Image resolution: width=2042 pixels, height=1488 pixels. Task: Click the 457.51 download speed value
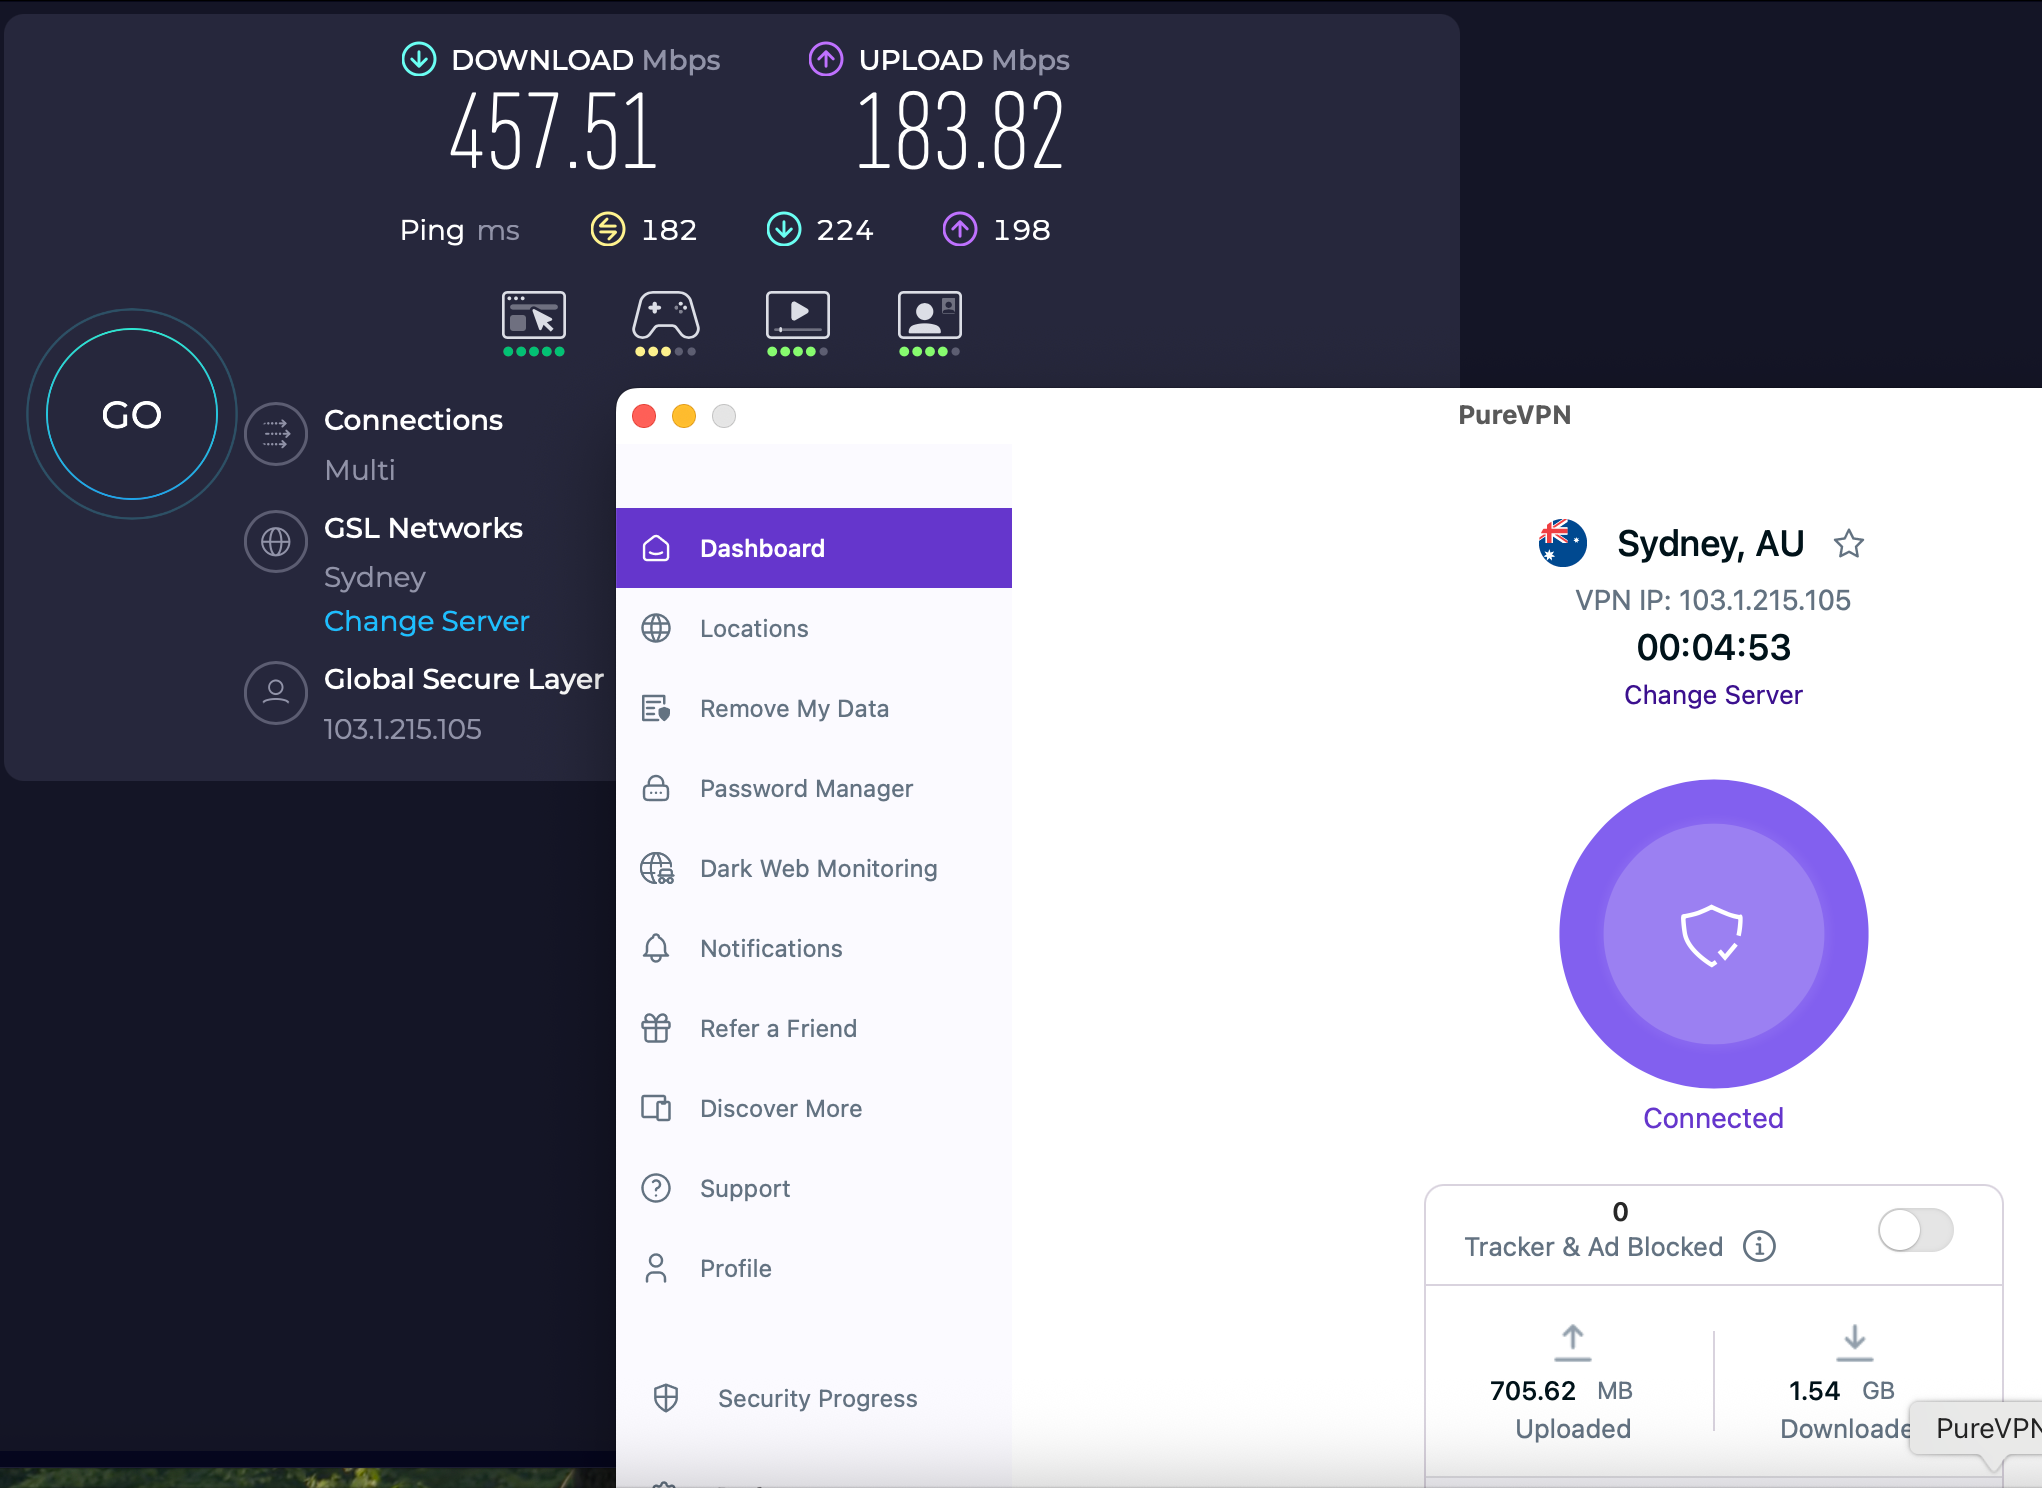tap(553, 130)
